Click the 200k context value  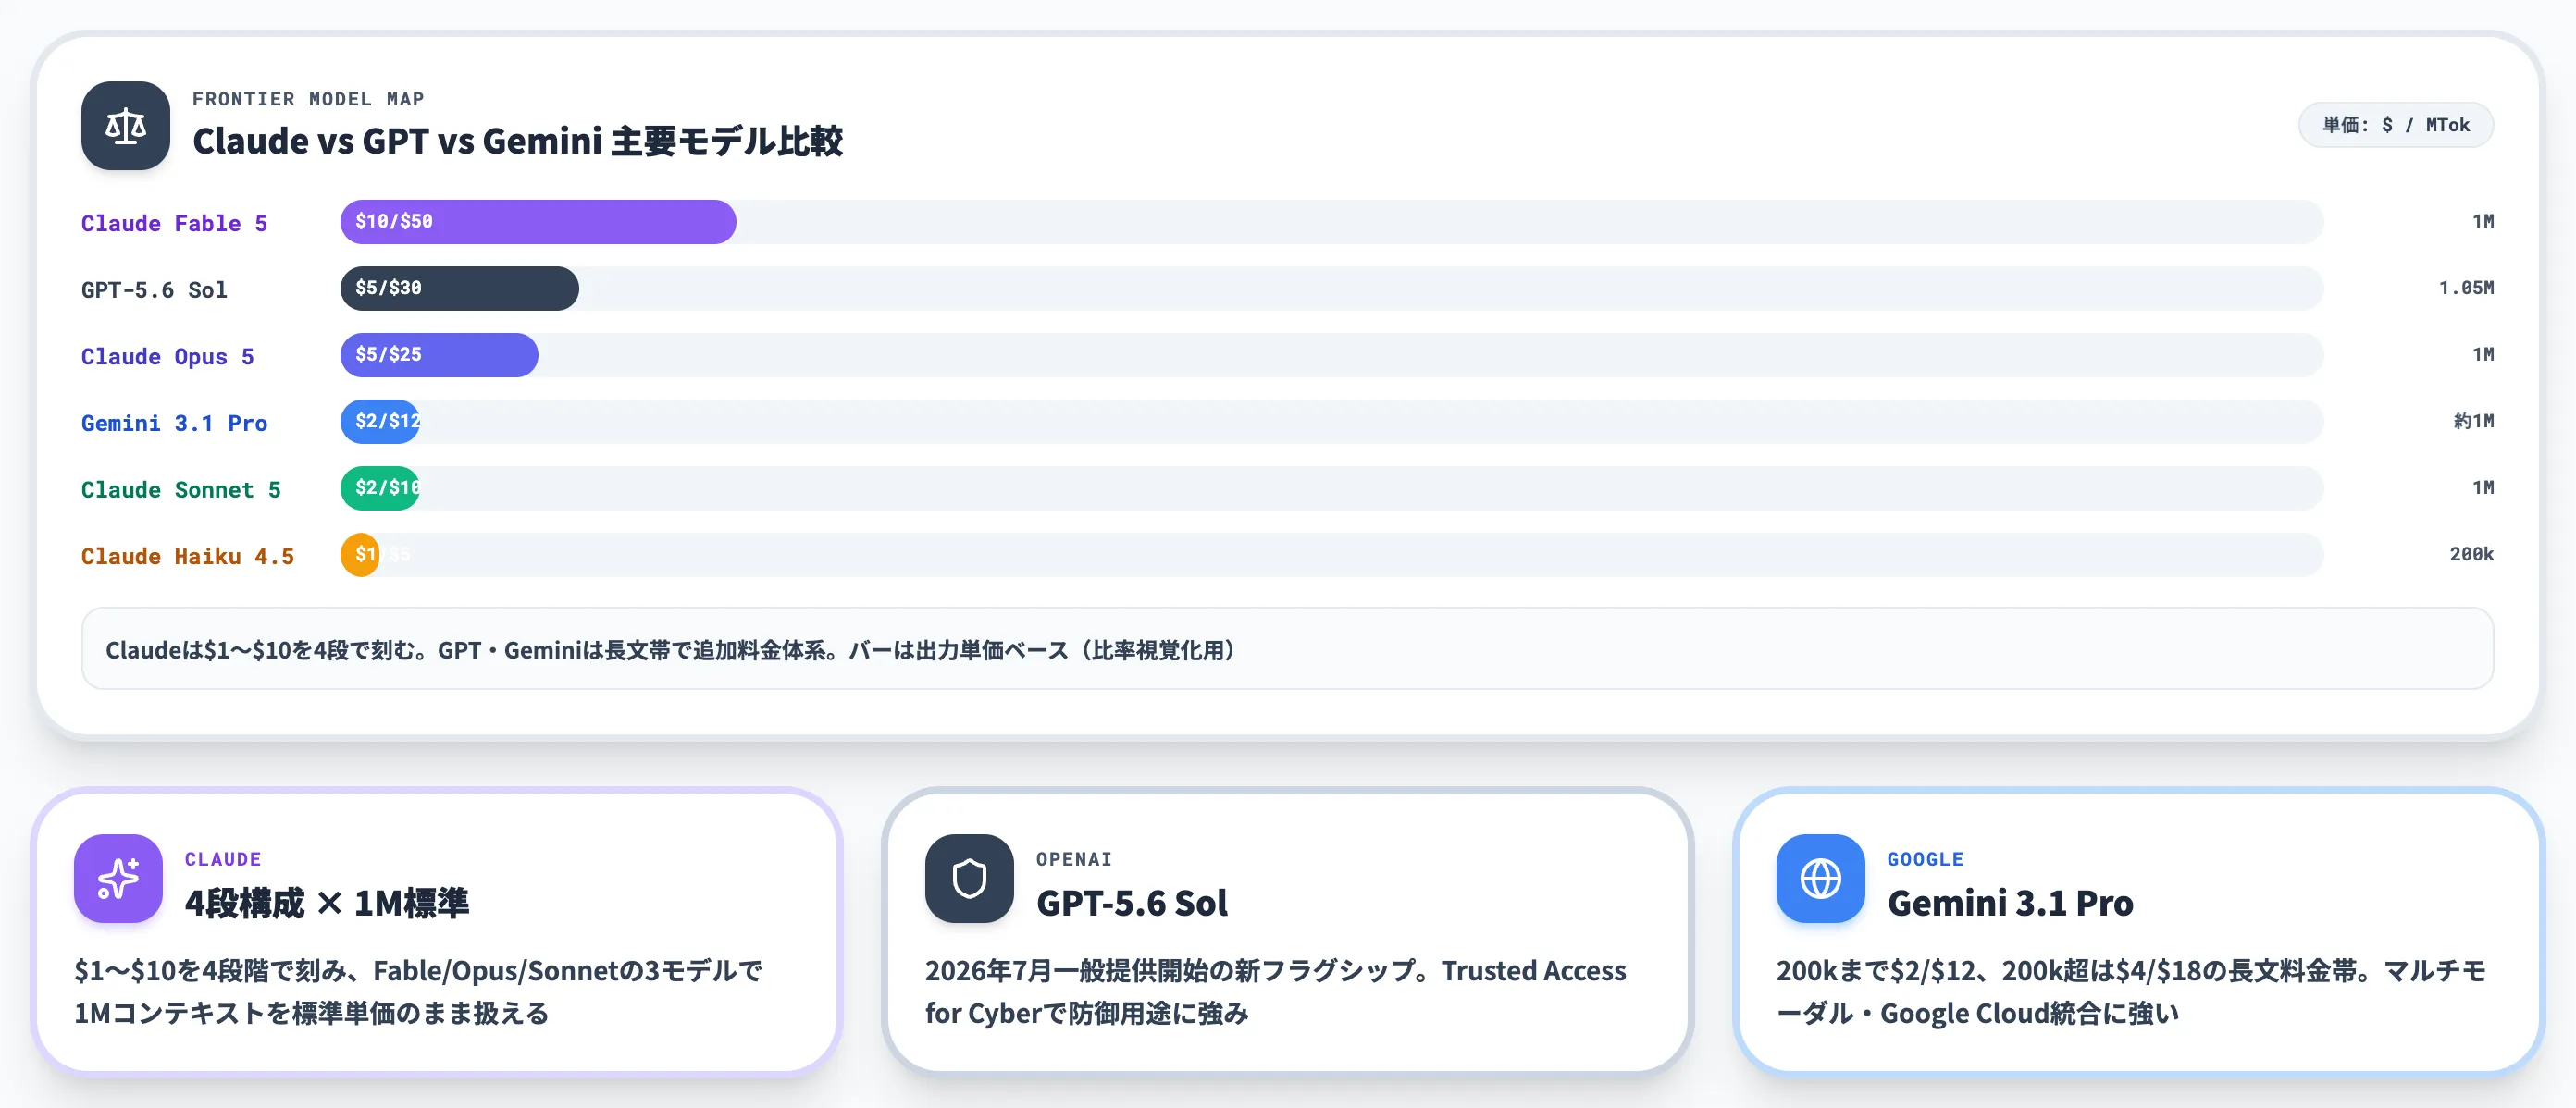coord(2471,554)
